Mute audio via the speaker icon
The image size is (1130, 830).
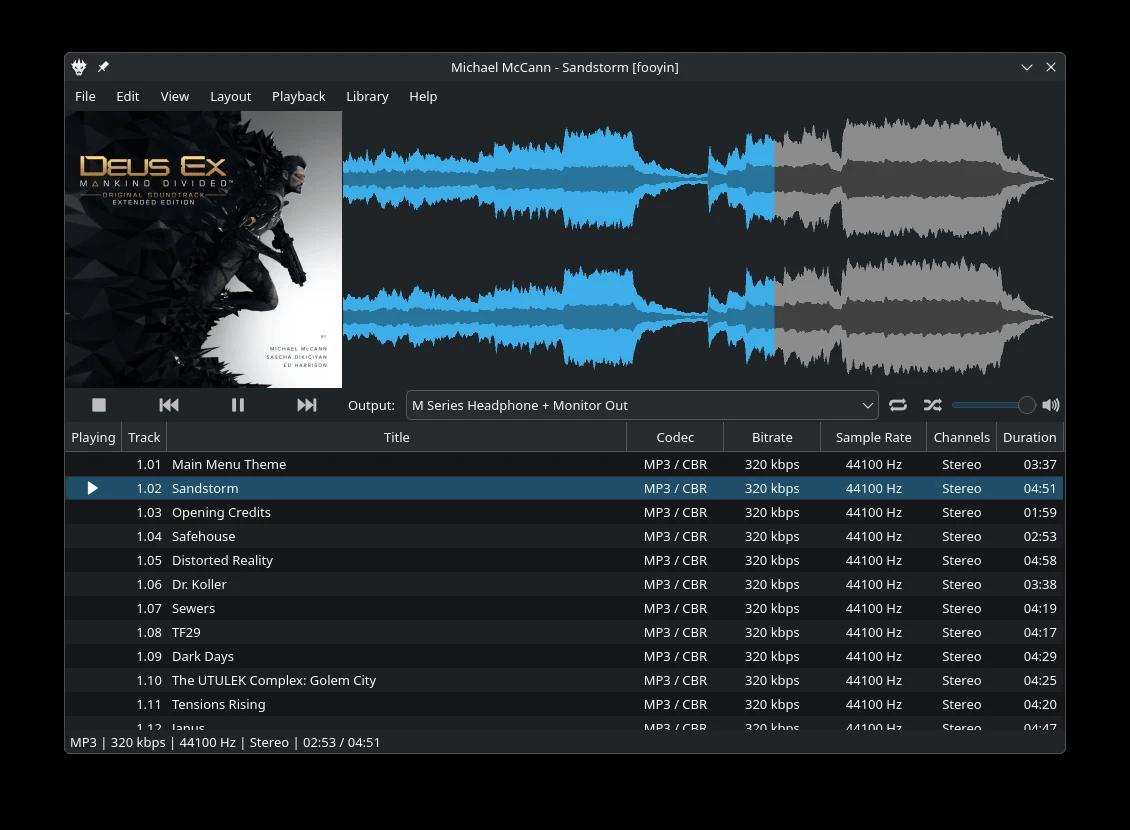[x=1051, y=405]
